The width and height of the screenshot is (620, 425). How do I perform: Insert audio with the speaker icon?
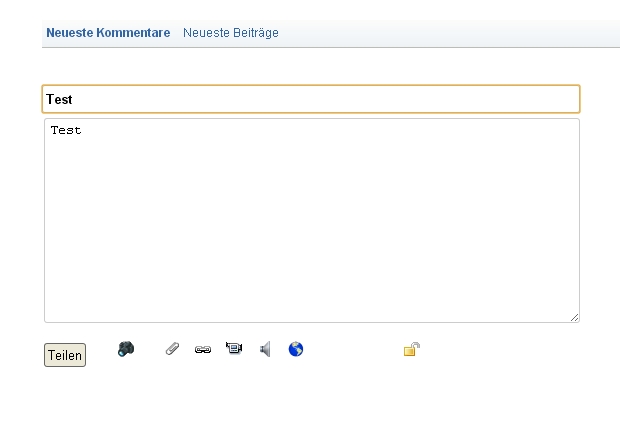(x=265, y=349)
